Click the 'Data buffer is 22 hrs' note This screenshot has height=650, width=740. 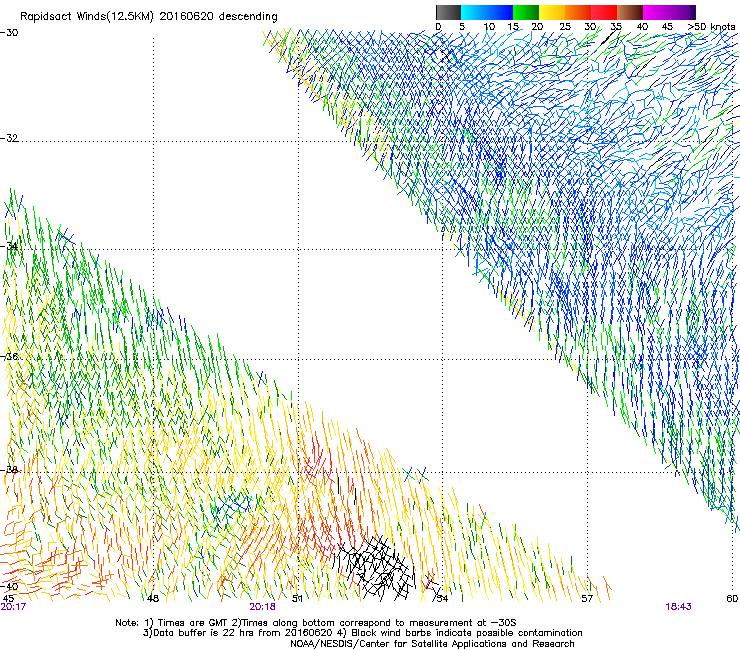(x=362, y=633)
